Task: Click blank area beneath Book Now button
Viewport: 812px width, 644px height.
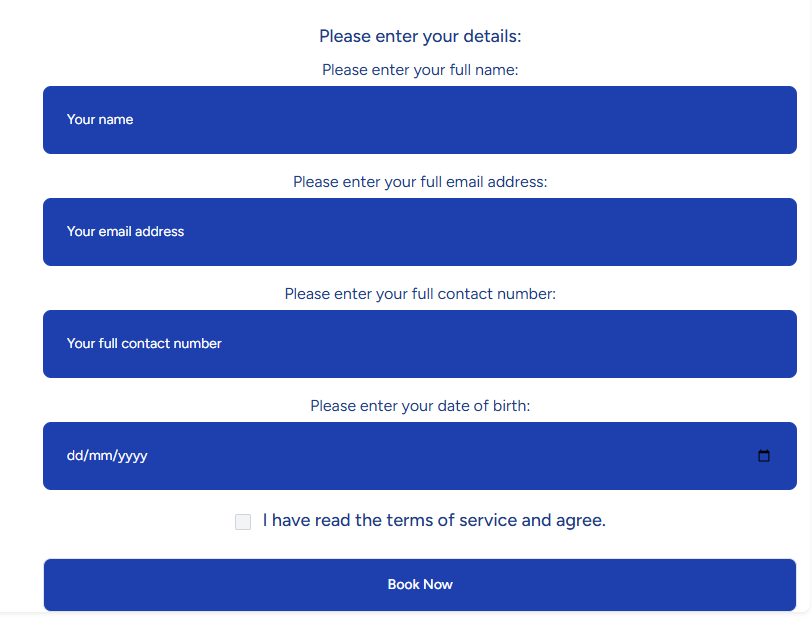Action: click(420, 628)
